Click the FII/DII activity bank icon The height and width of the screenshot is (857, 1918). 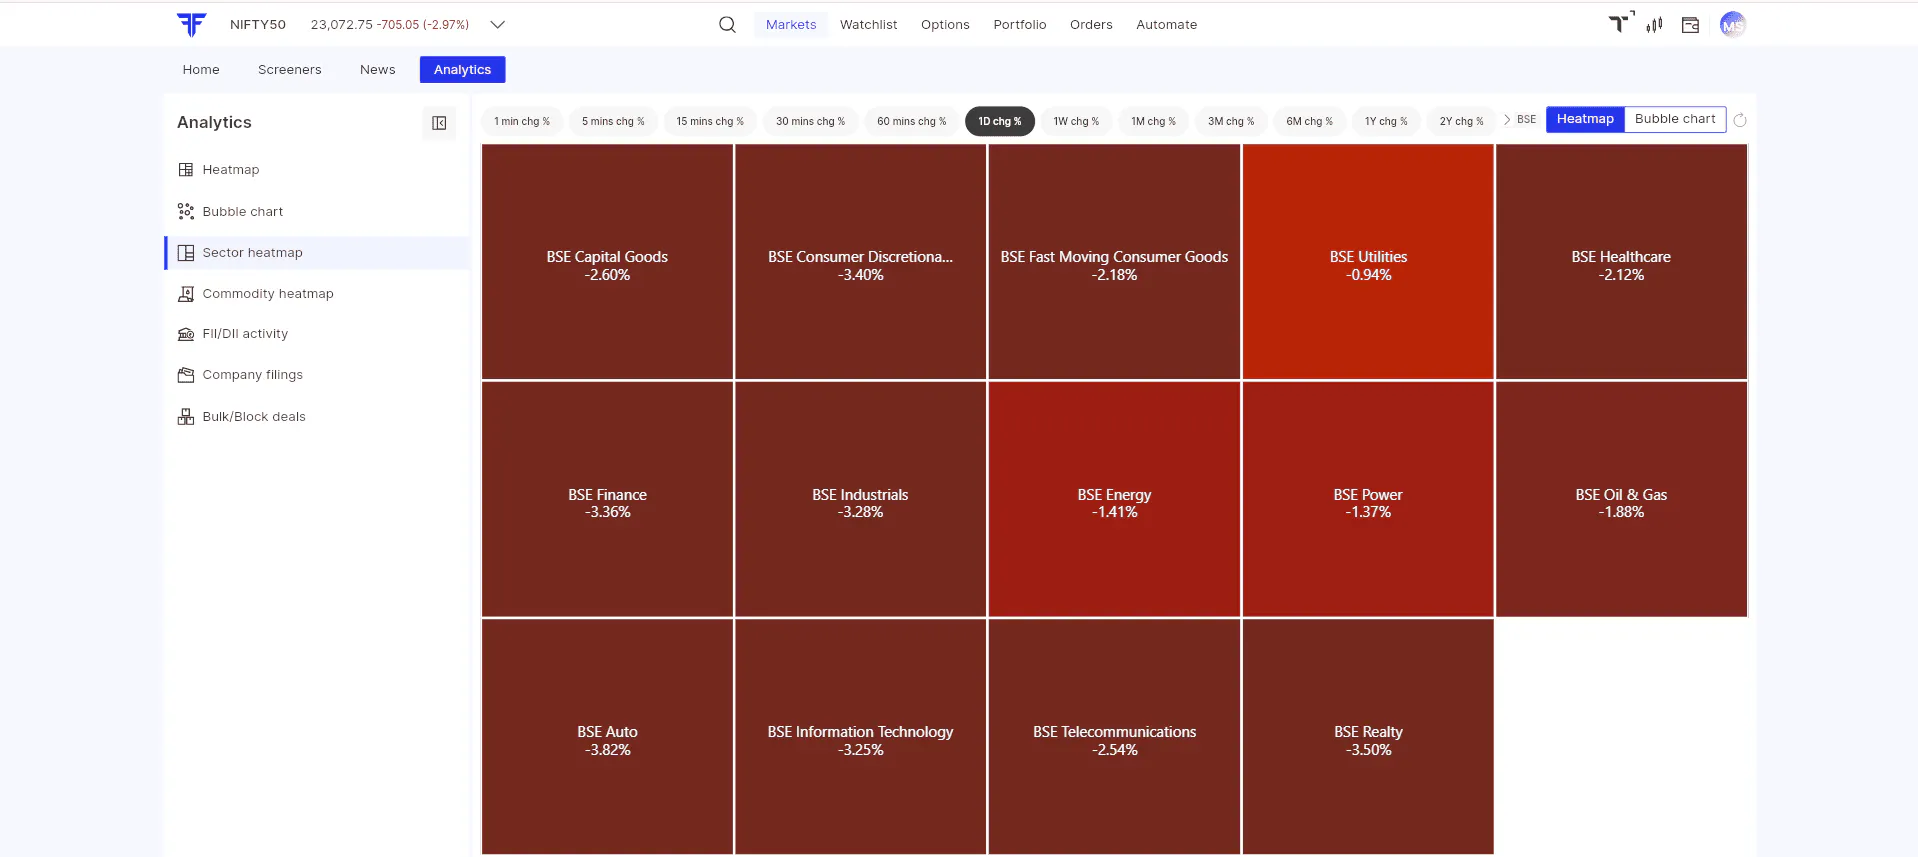click(x=186, y=334)
